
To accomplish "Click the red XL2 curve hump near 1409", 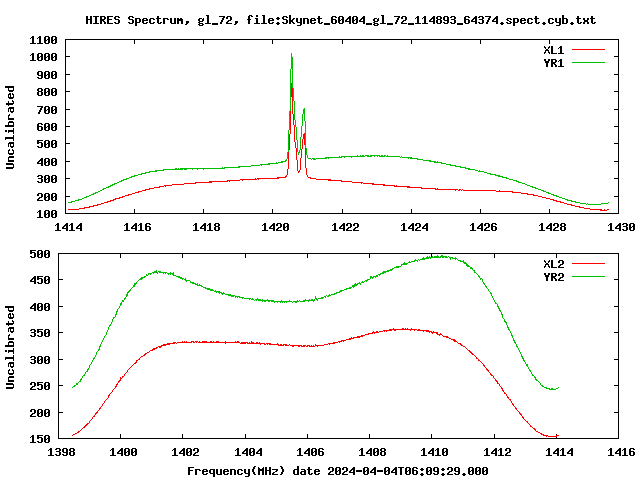I will [404, 329].
